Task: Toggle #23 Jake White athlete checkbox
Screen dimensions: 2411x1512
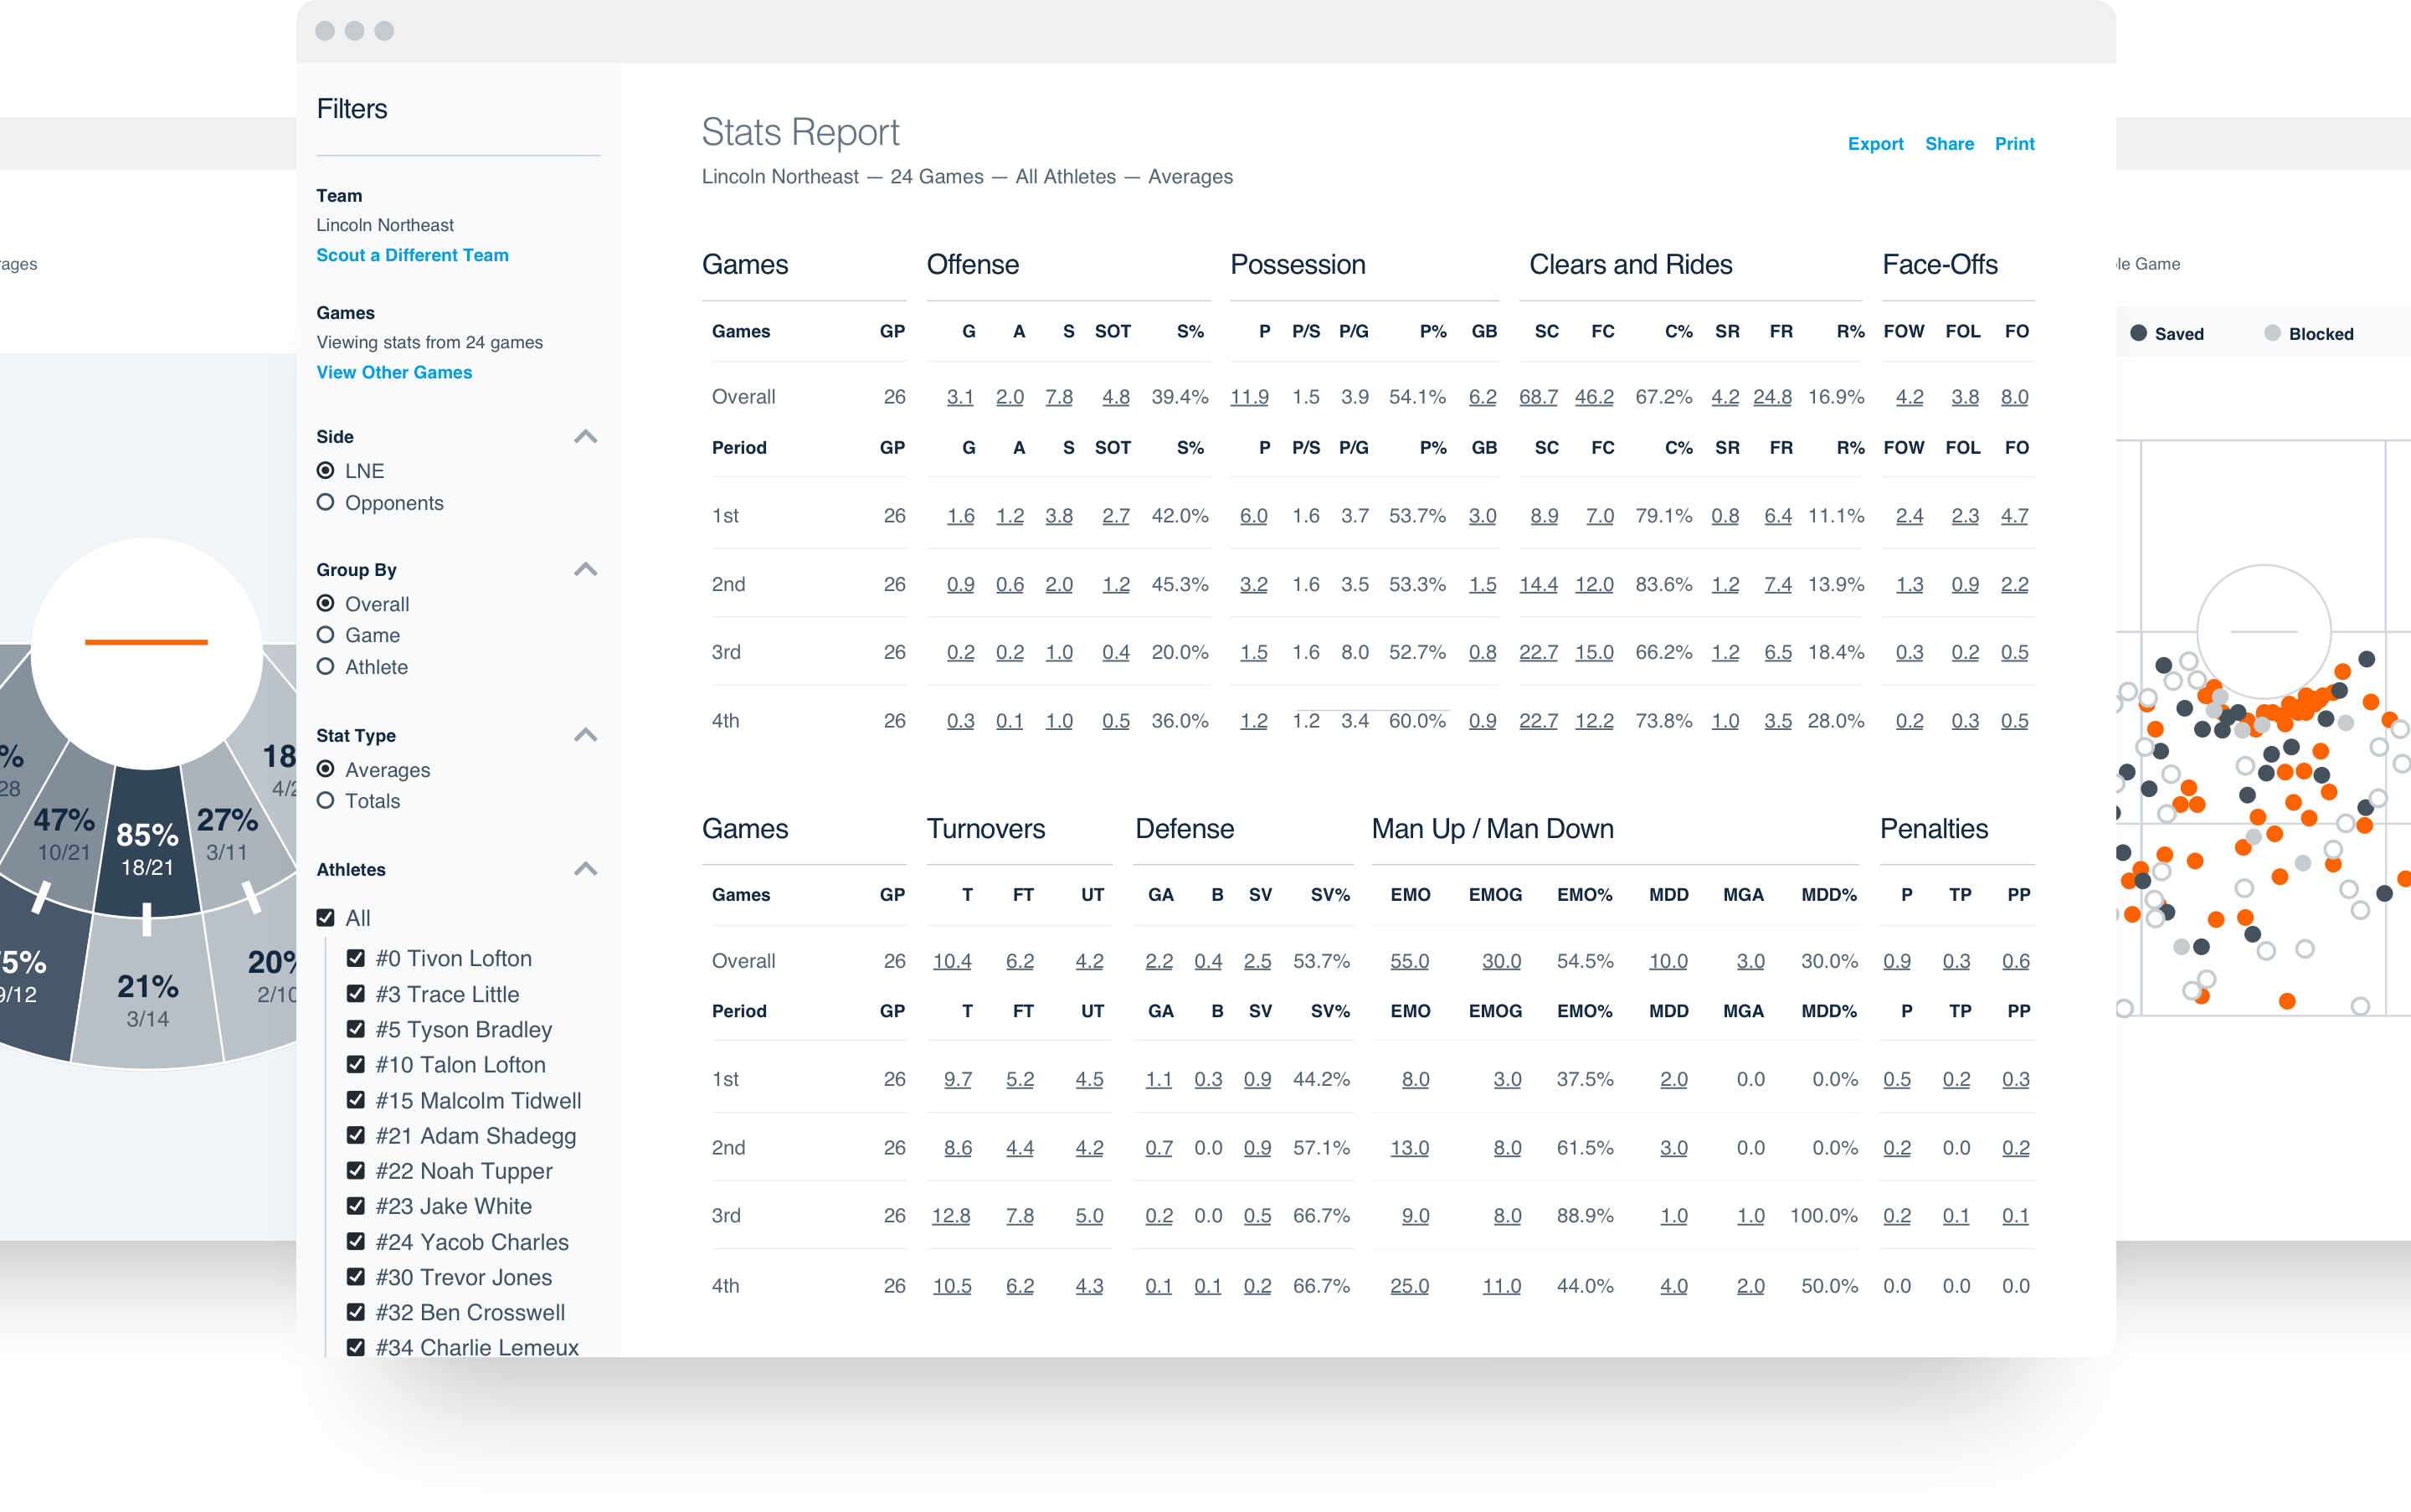Action: click(x=355, y=1206)
